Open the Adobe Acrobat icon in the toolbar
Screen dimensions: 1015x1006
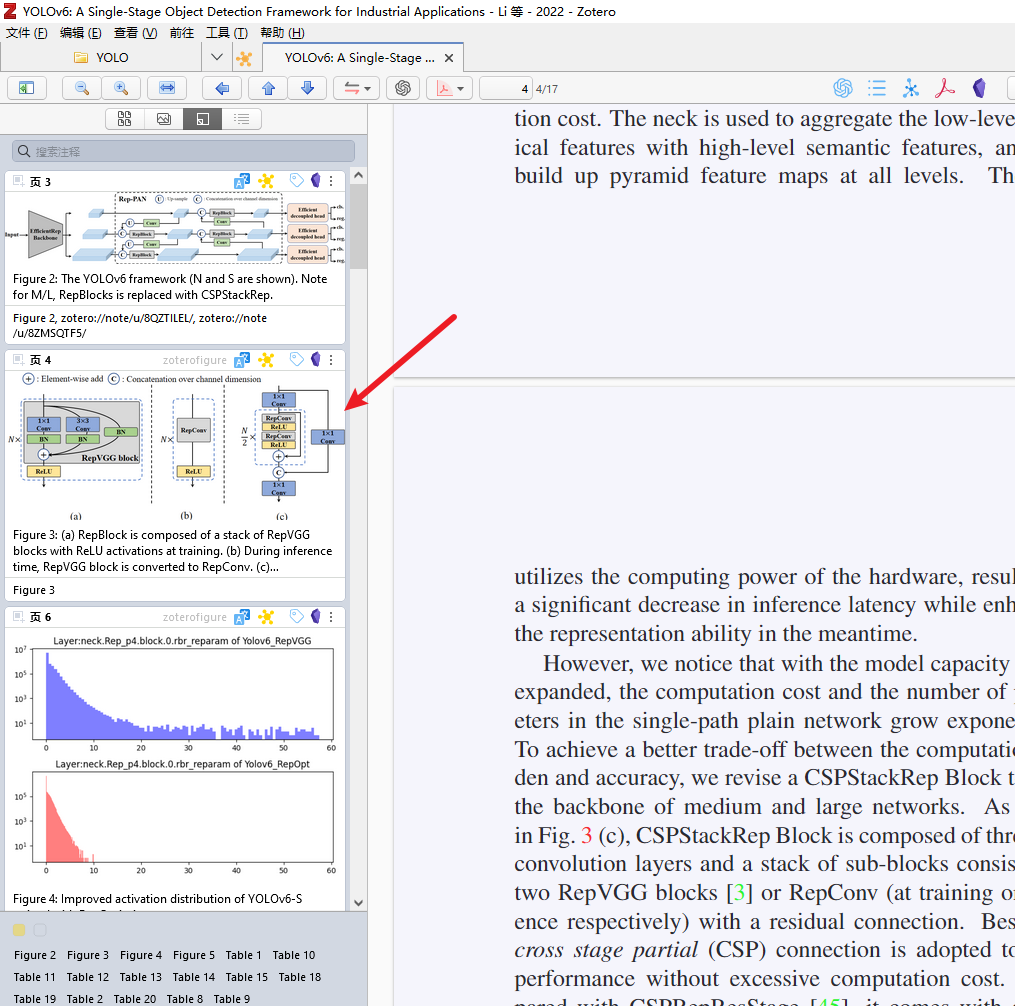point(944,88)
